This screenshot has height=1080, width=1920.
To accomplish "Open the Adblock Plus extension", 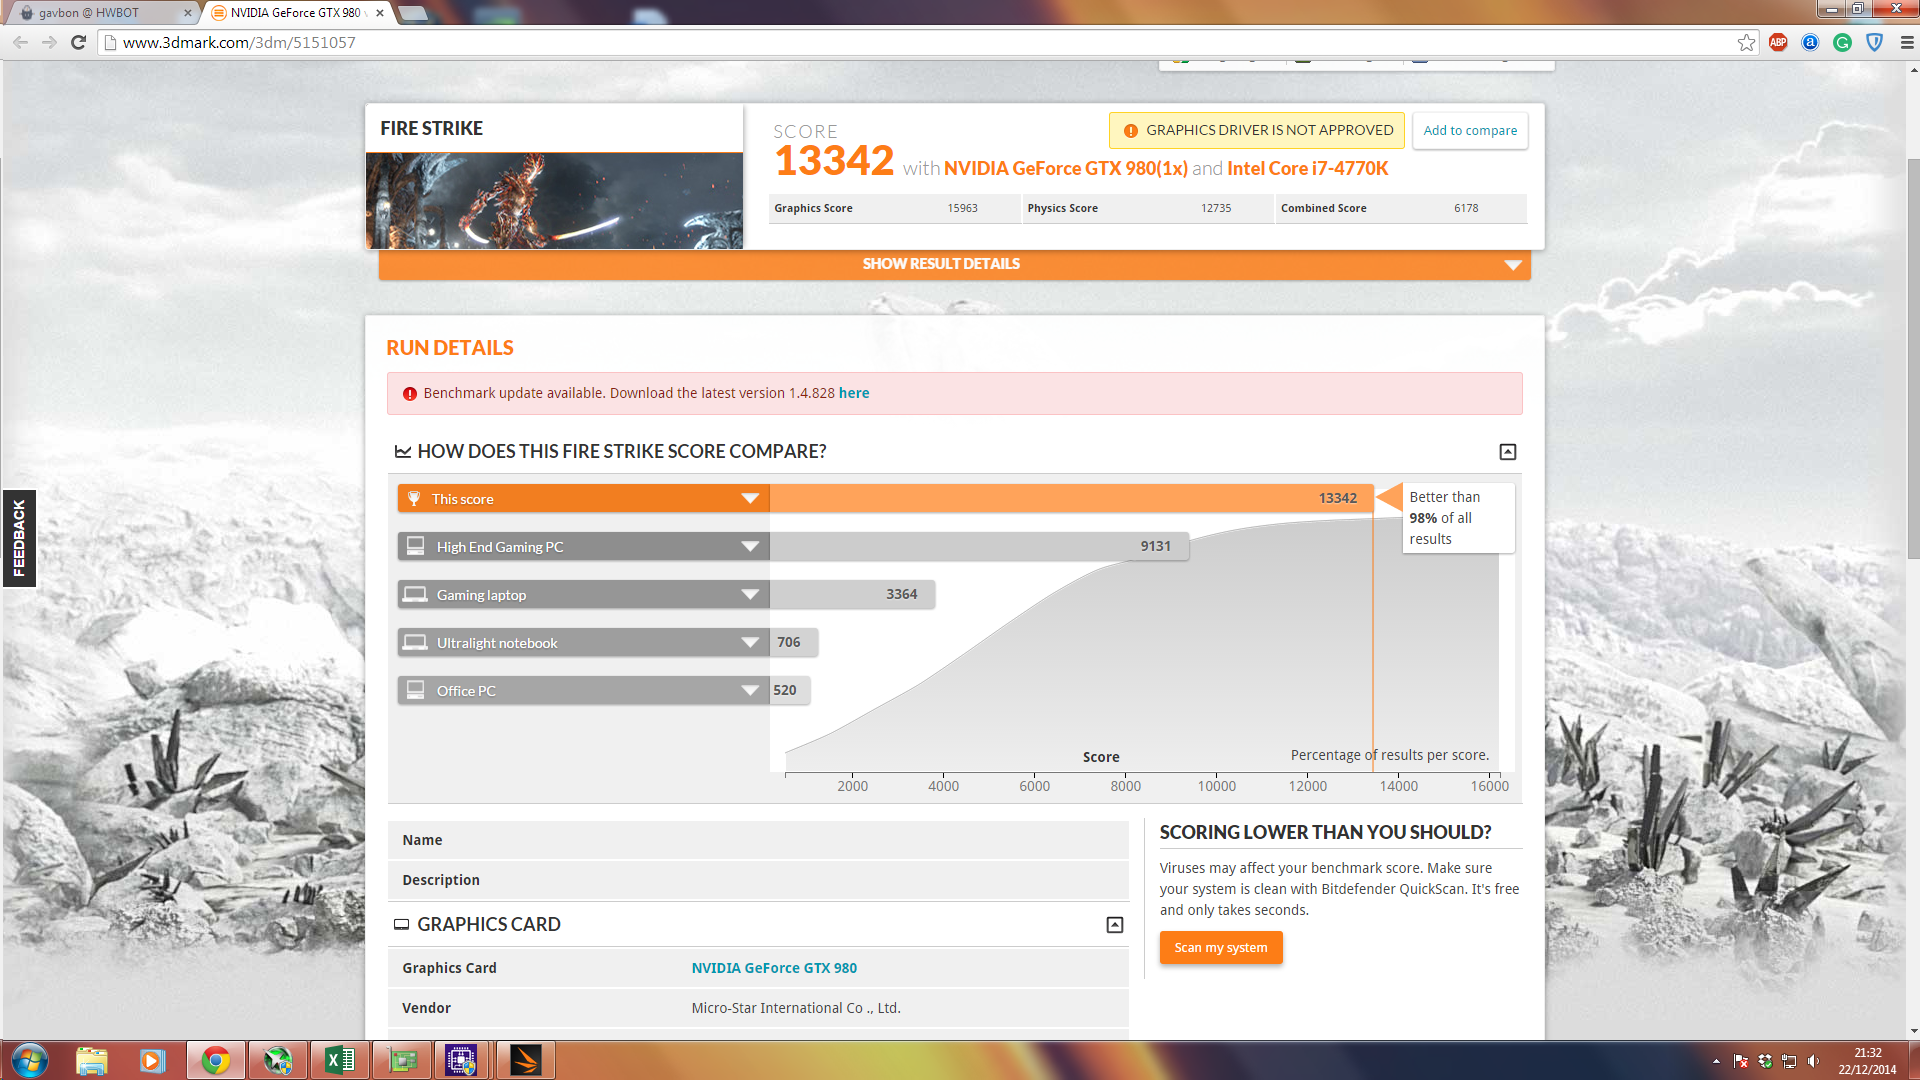I will click(x=1778, y=42).
